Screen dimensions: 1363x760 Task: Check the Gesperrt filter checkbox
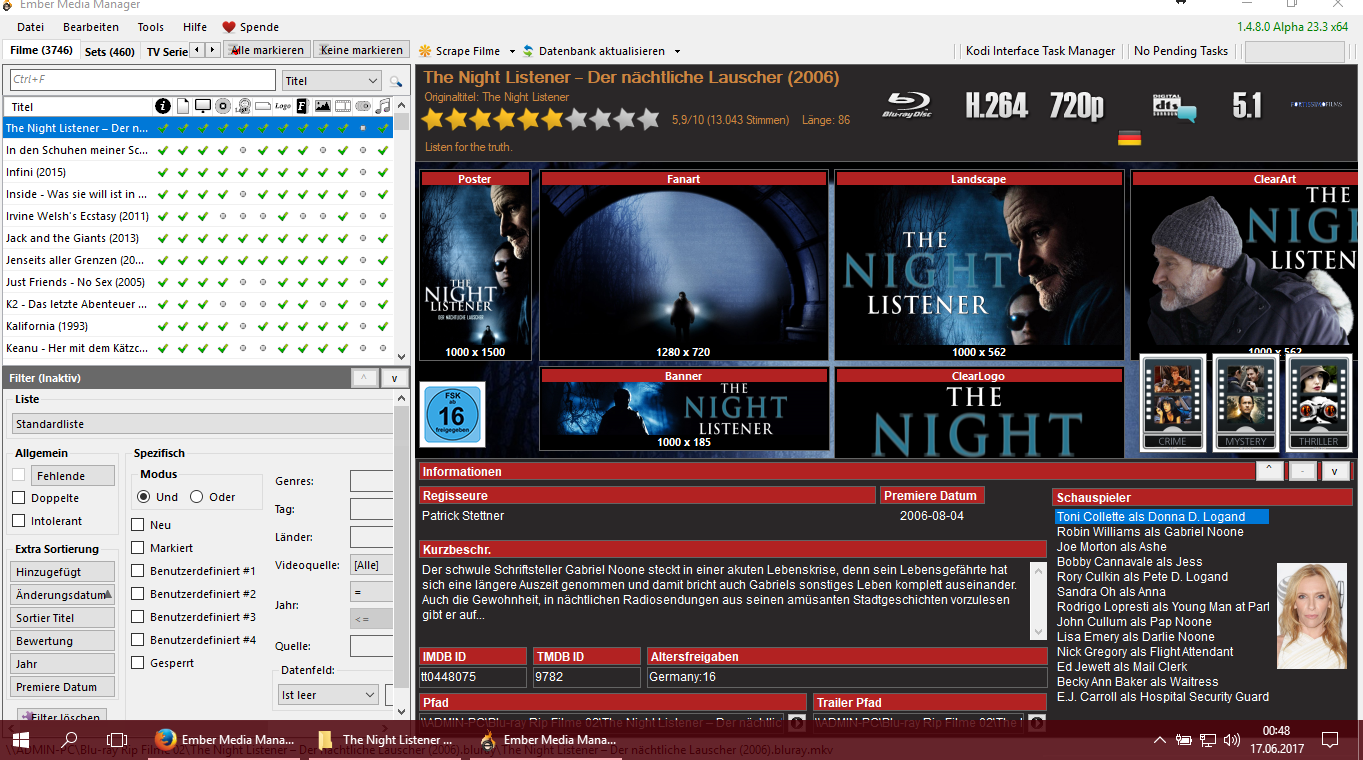[138, 663]
